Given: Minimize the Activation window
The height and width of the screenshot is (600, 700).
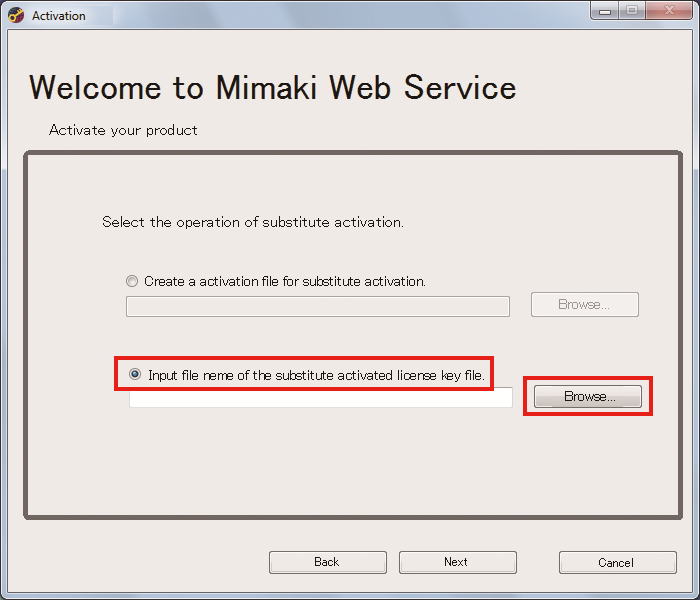Looking at the screenshot, I should (604, 10).
